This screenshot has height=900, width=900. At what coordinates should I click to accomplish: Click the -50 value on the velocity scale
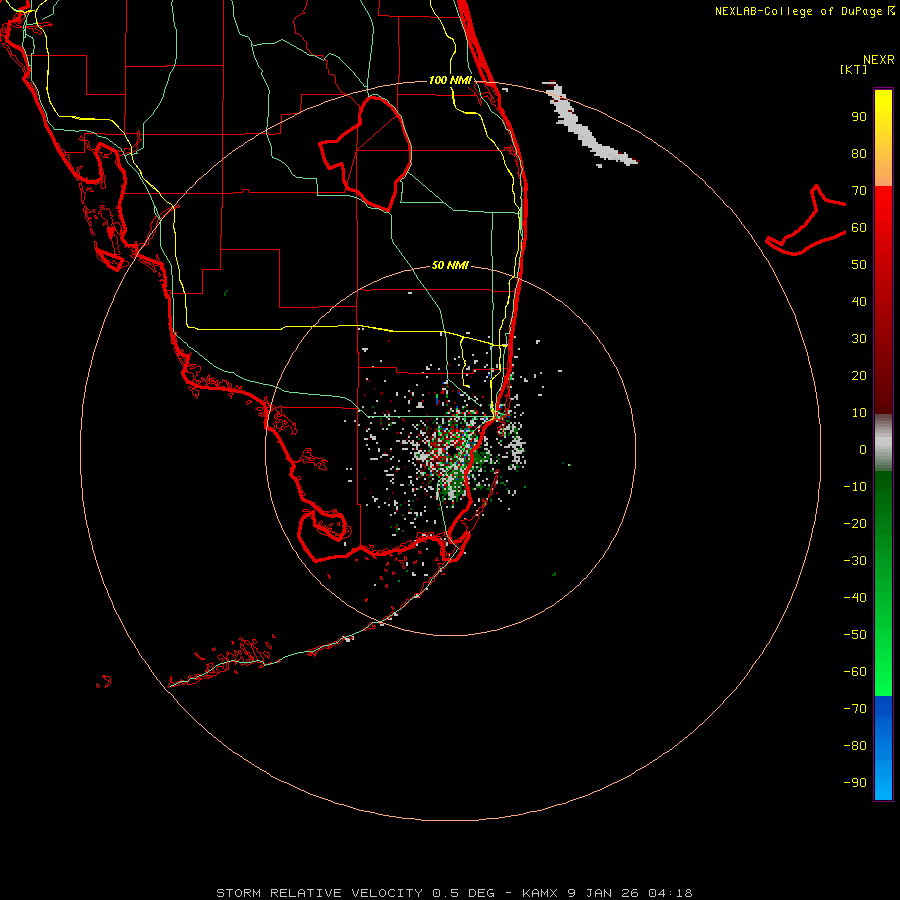click(855, 635)
